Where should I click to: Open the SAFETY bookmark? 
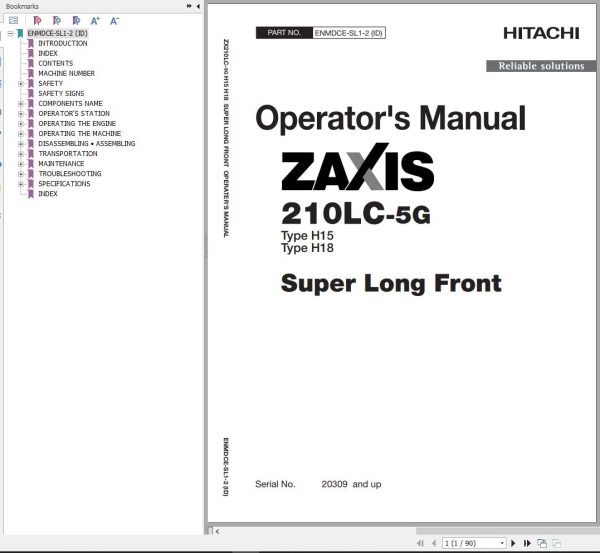point(51,83)
